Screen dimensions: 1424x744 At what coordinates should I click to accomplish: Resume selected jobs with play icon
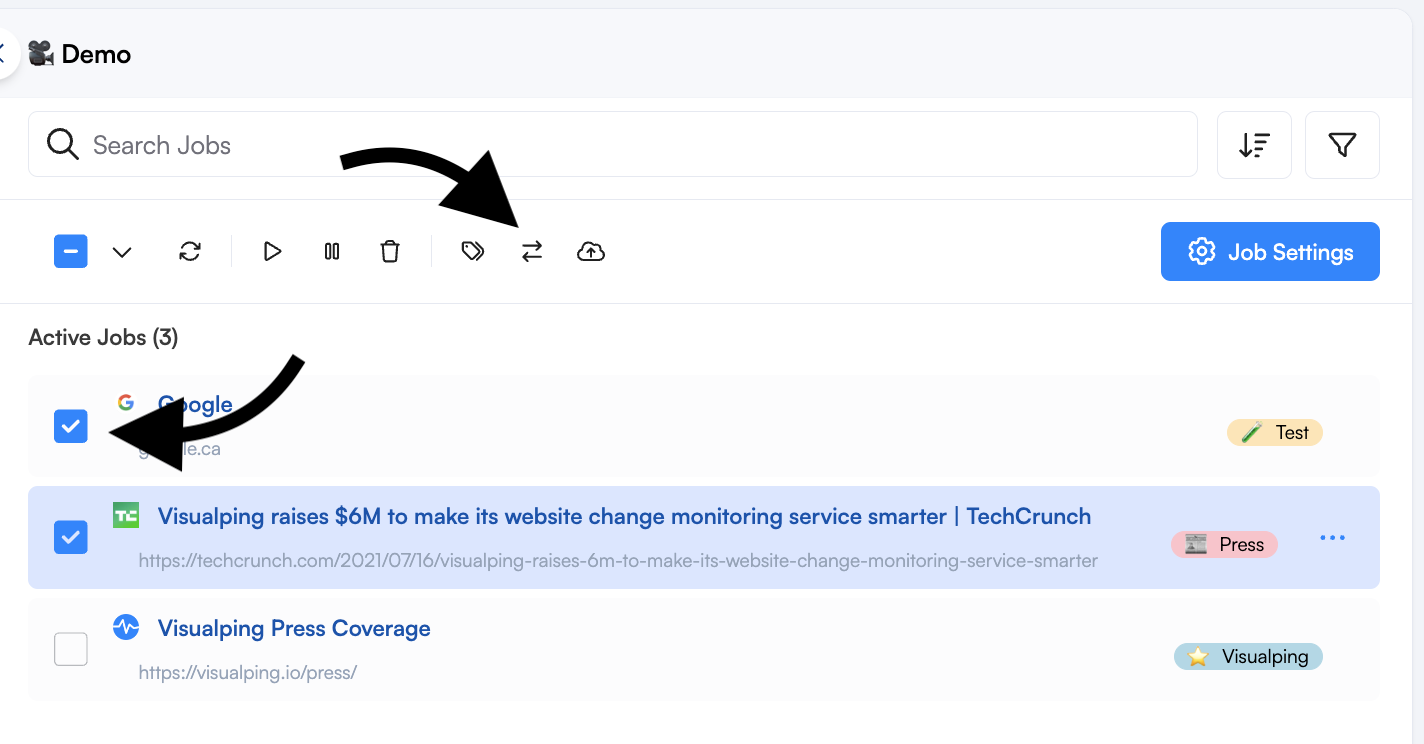[272, 251]
